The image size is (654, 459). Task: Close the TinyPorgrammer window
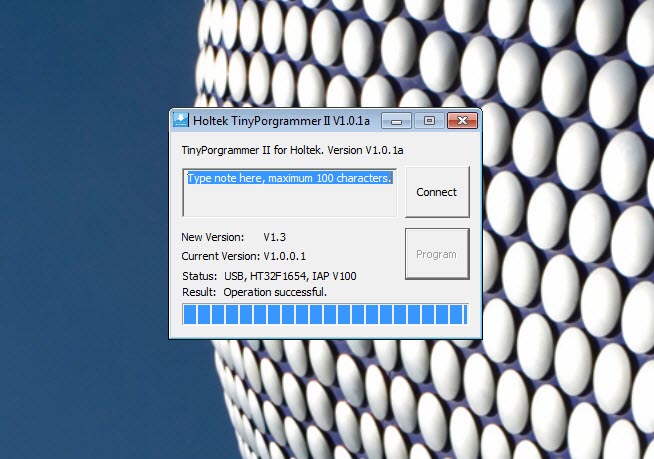(462, 121)
